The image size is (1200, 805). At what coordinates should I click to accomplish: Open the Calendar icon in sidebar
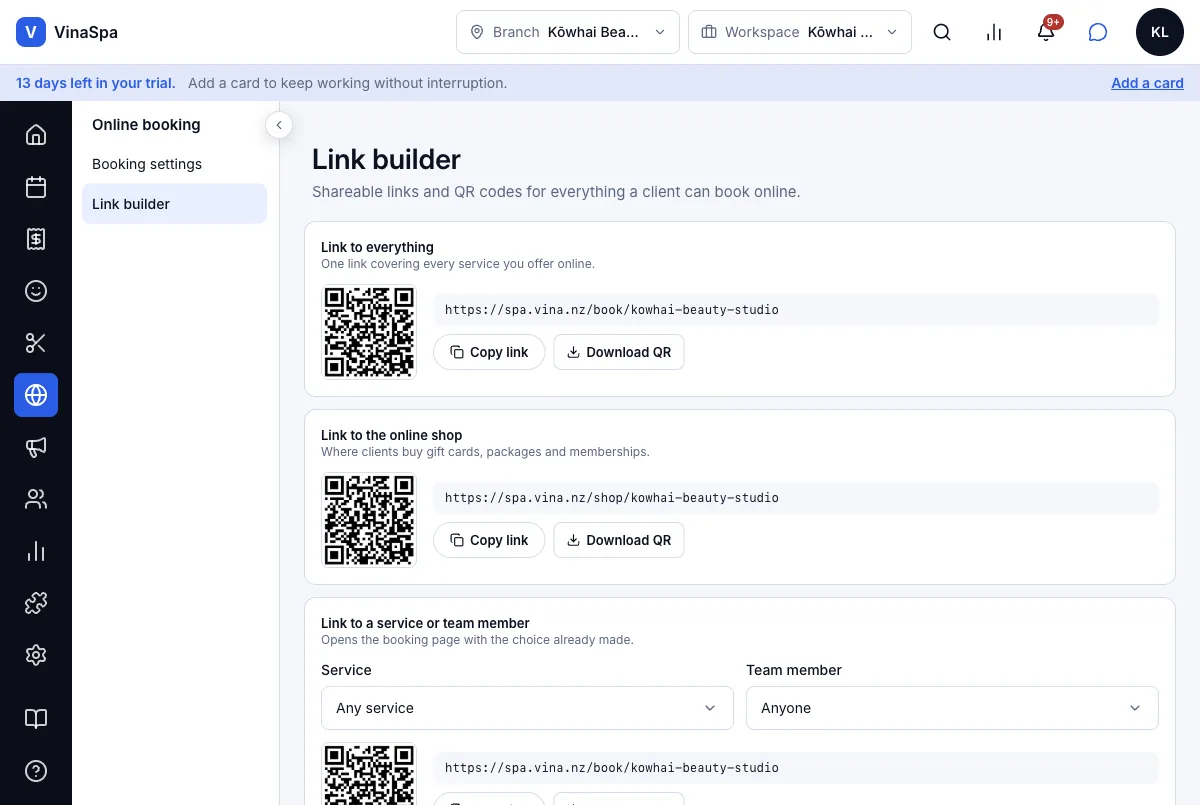(36, 187)
